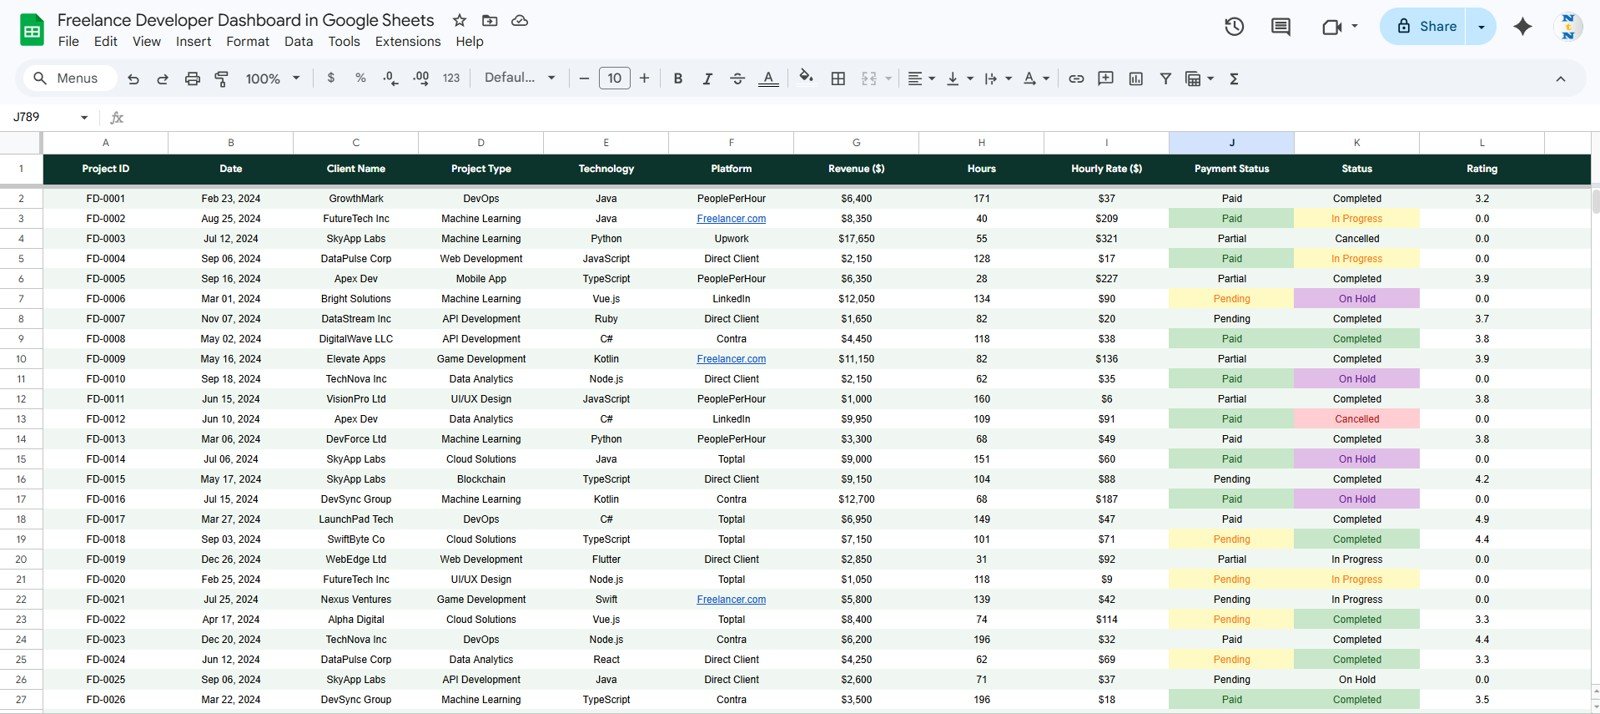The height and width of the screenshot is (714, 1600).
Task: Click the Meet video call icon
Action: coord(1331,27)
